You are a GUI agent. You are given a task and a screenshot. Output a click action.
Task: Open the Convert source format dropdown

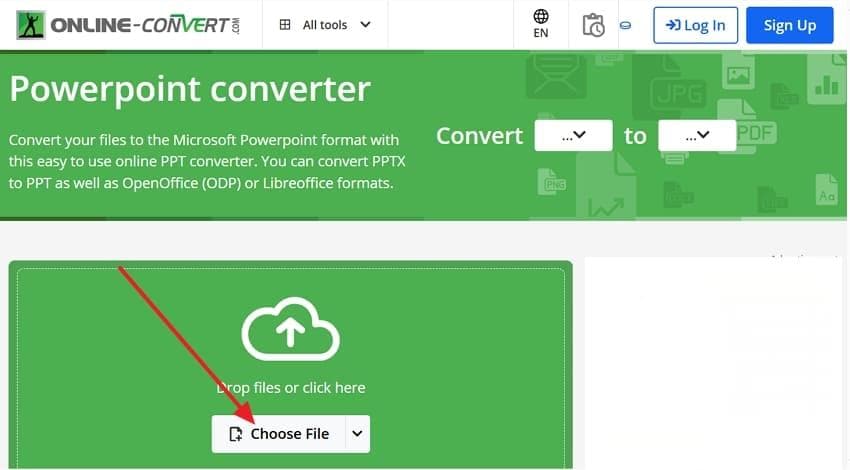pyautogui.click(x=573, y=136)
